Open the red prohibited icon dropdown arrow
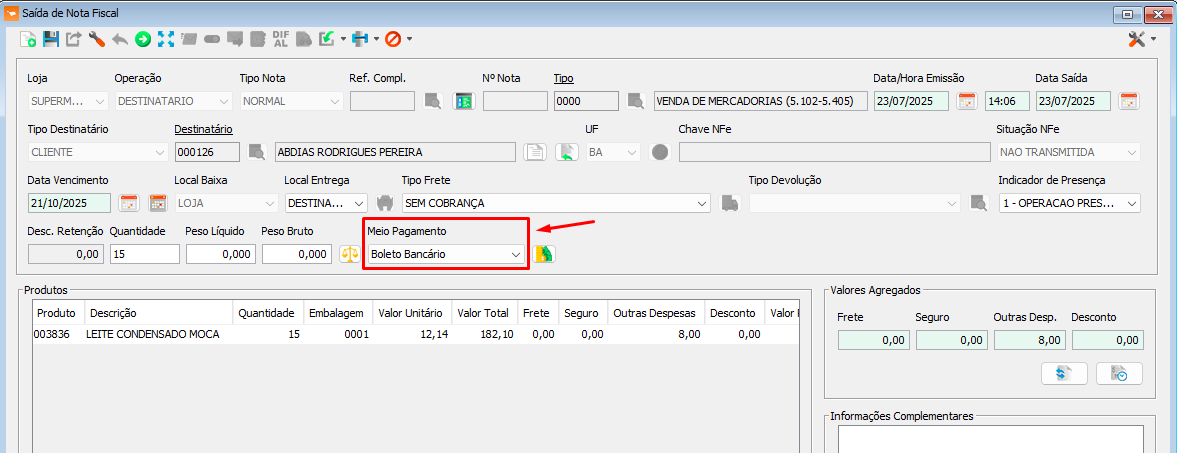 [409, 39]
